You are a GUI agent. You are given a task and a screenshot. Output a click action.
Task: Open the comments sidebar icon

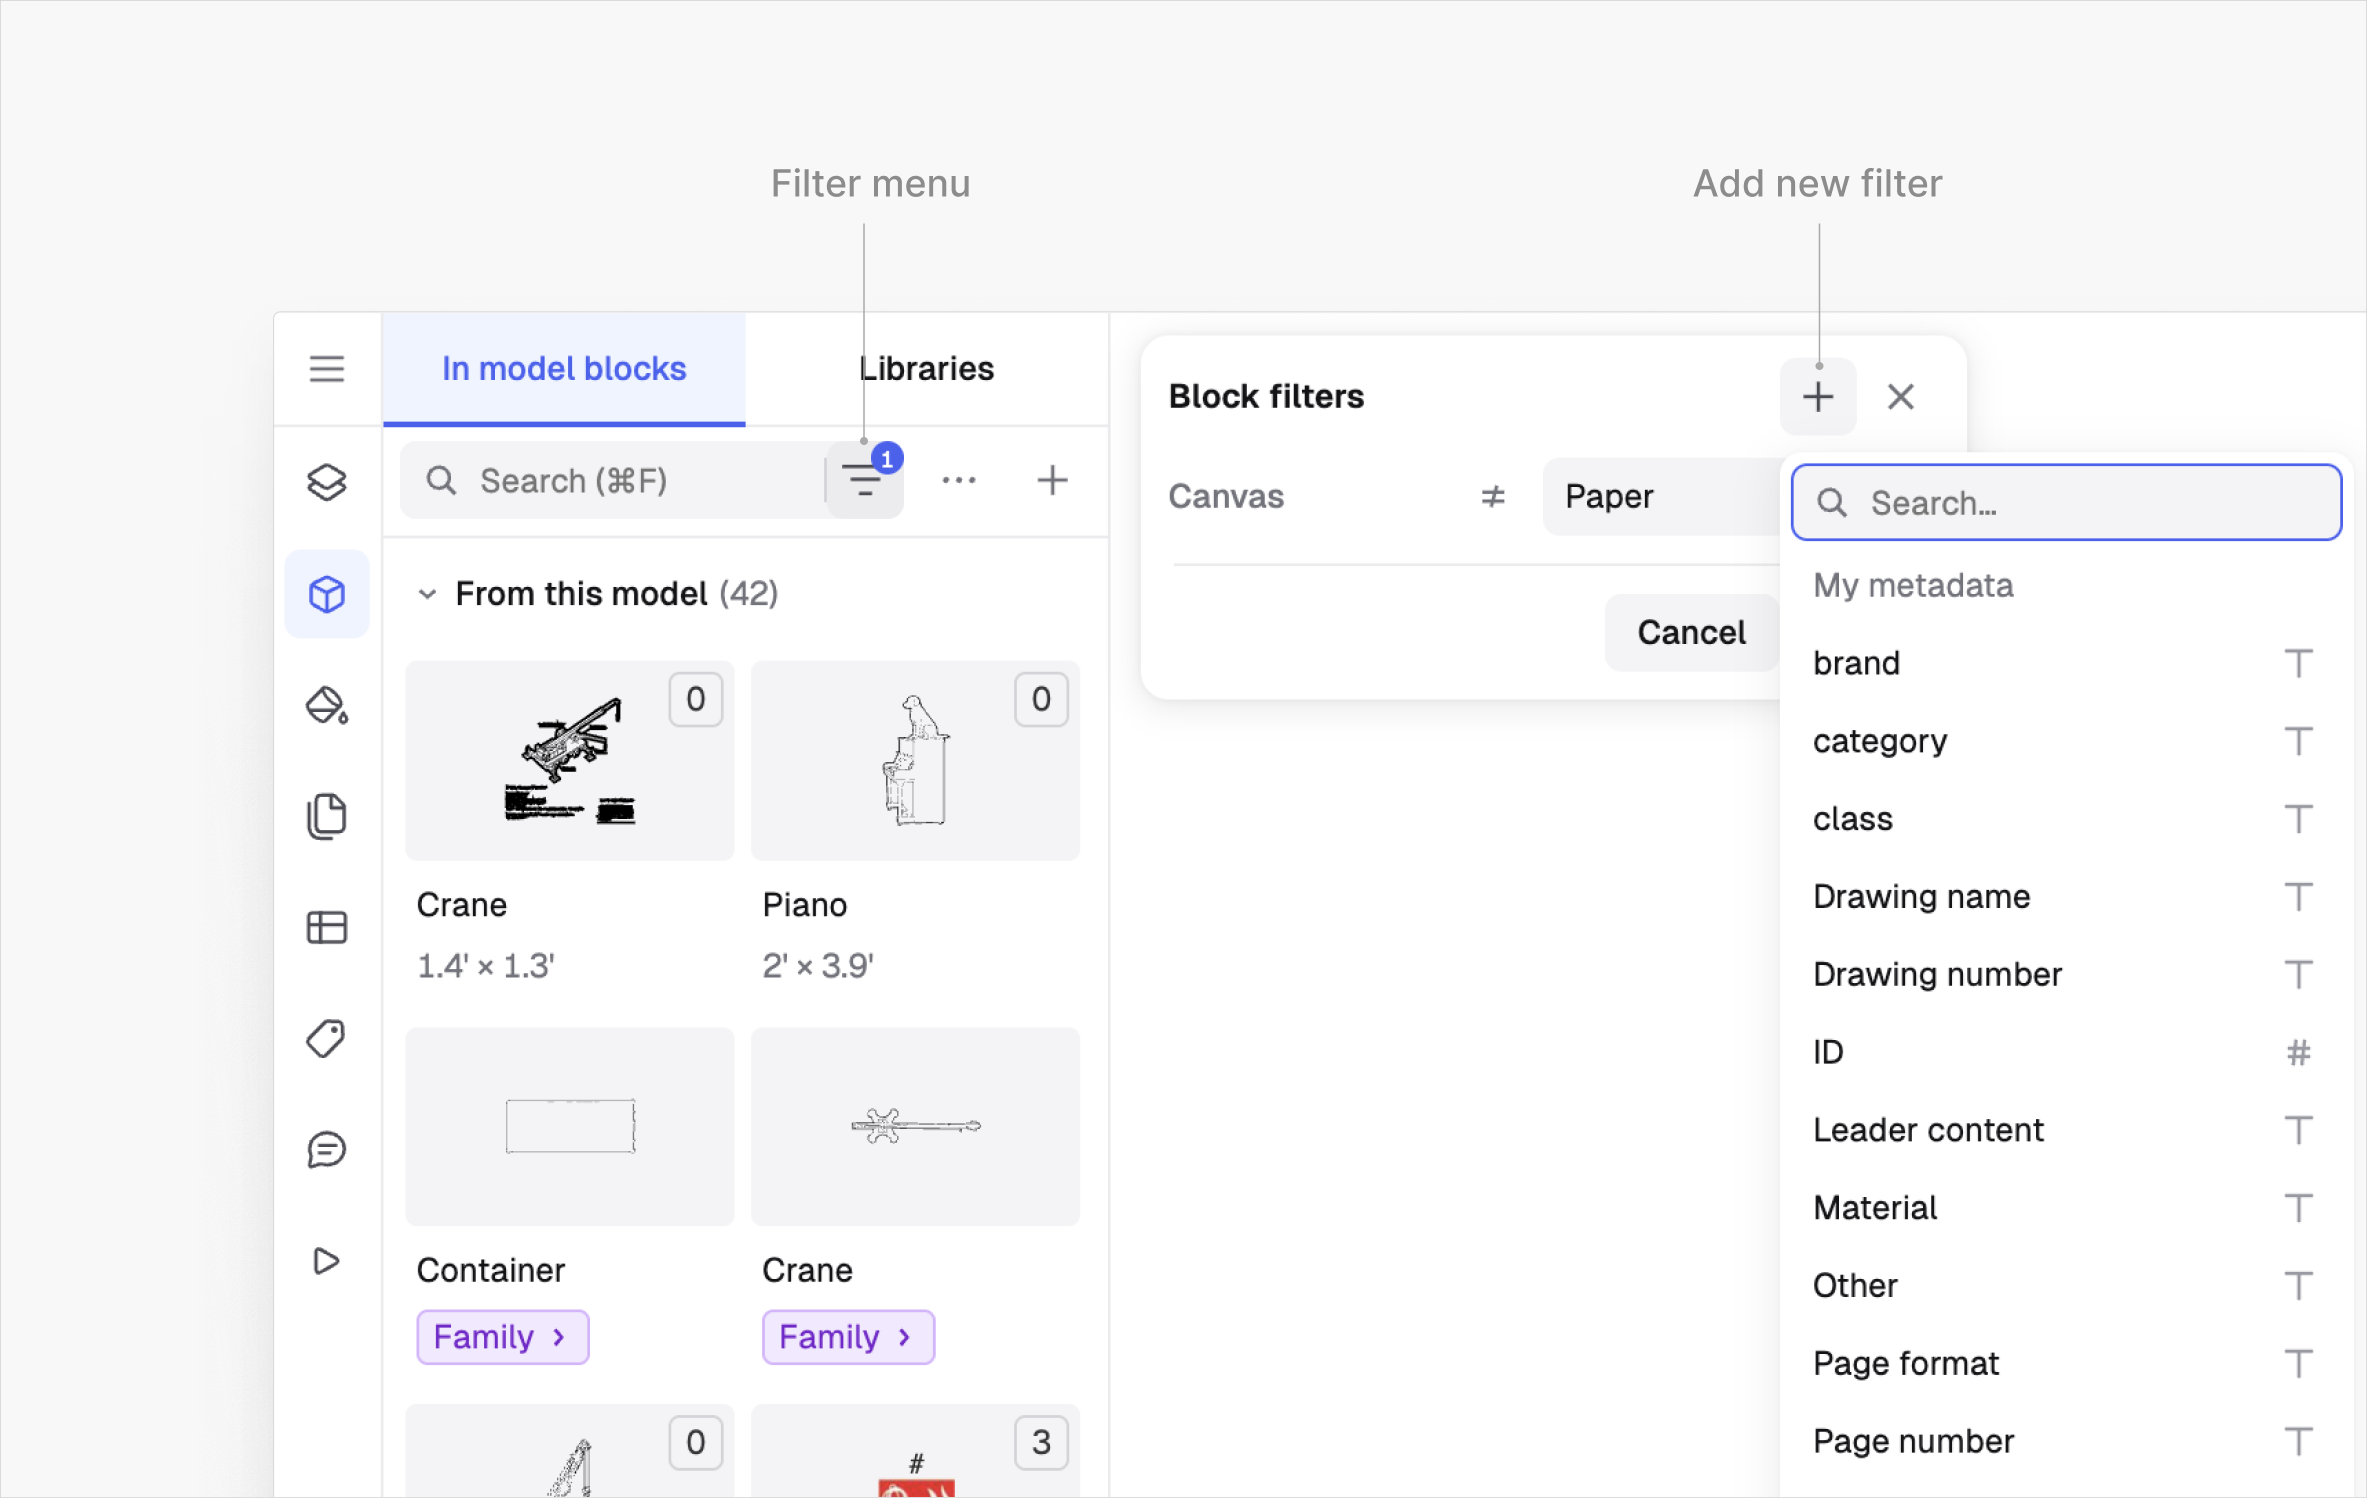point(326,1150)
